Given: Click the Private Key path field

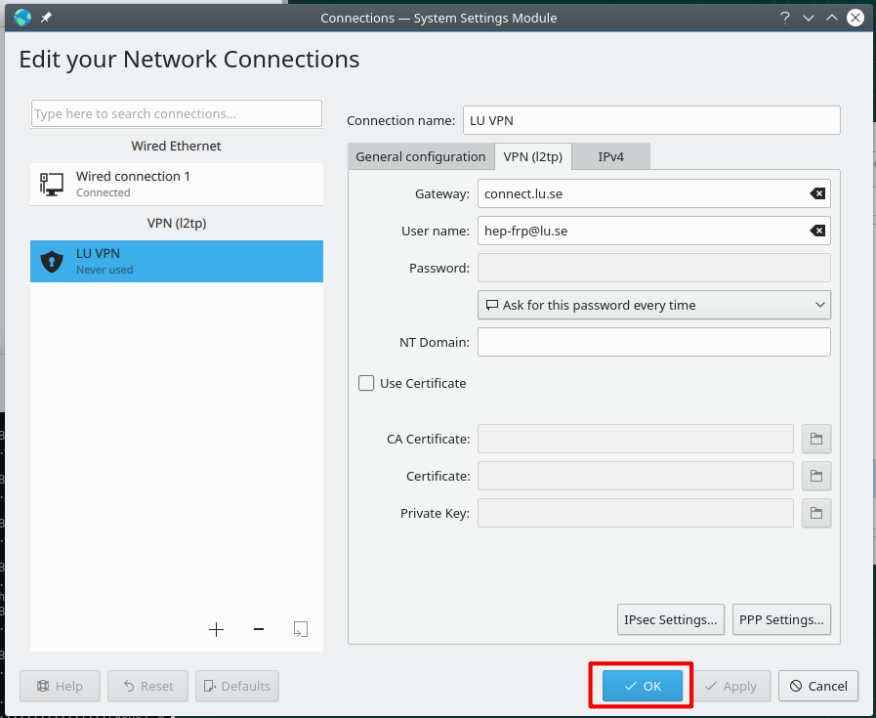Looking at the screenshot, I should [x=635, y=513].
